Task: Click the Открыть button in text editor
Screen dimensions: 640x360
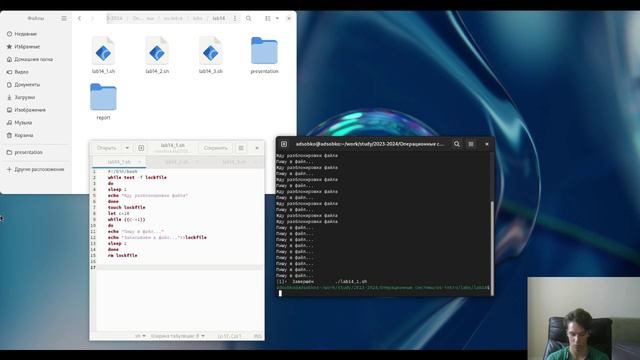Action: coord(107,148)
